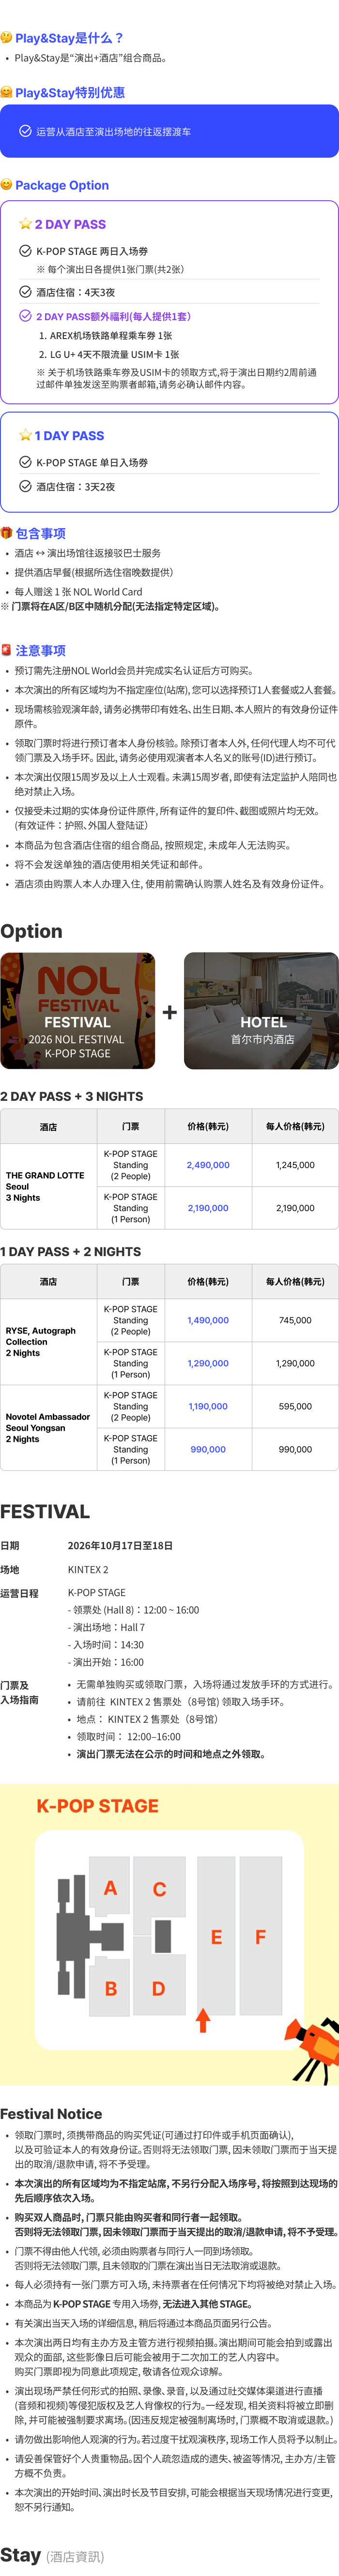Click the check circle for K-POP STAGE 两日入场券
Screen dimensions: 339x2576
tap(25, 251)
